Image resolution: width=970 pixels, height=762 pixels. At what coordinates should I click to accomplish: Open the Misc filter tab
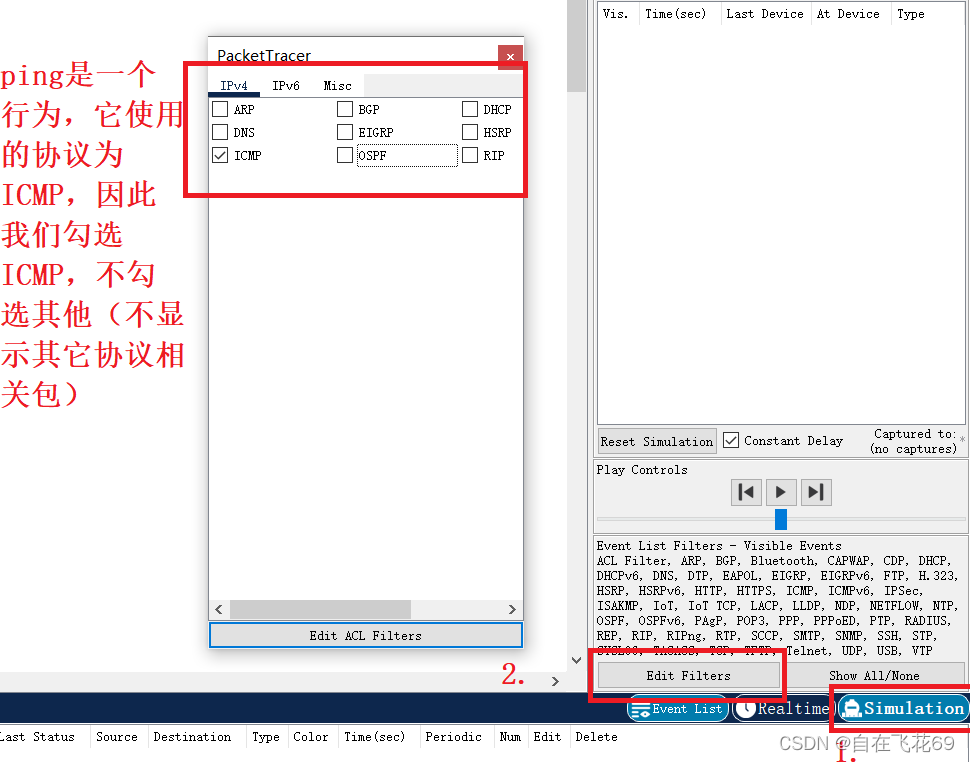click(x=337, y=86)
